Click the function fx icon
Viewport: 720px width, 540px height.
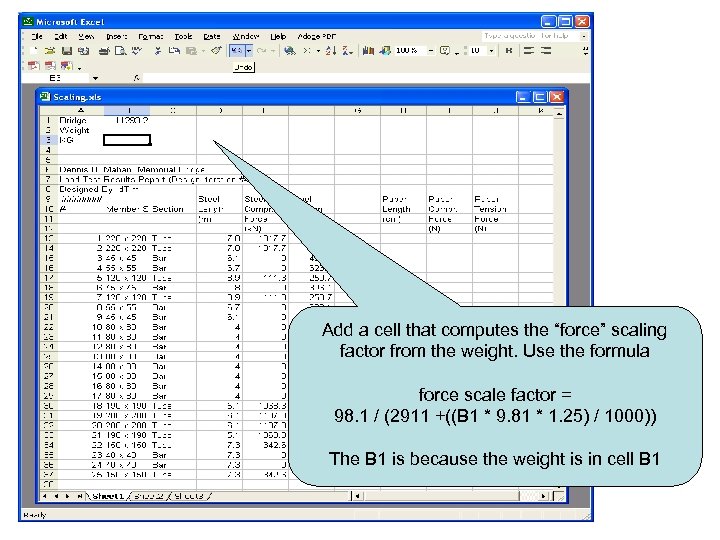point(136,79)
